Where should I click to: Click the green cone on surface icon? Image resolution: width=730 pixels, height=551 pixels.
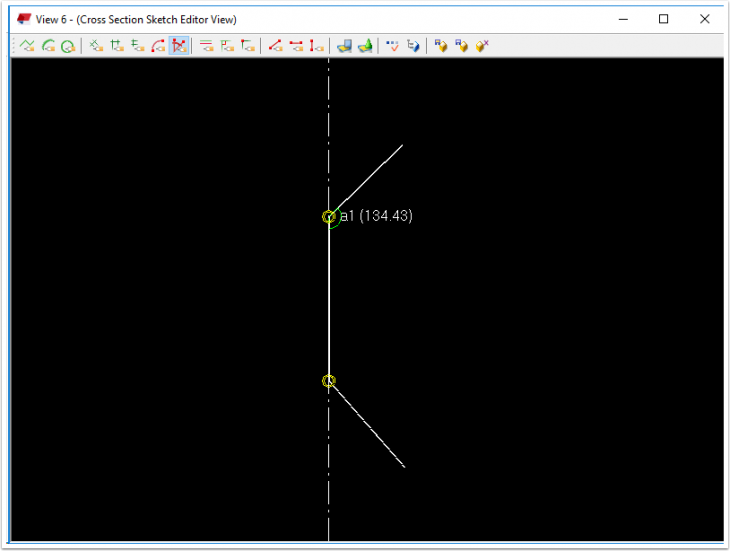pyautogui.click(x=365, y=46)
